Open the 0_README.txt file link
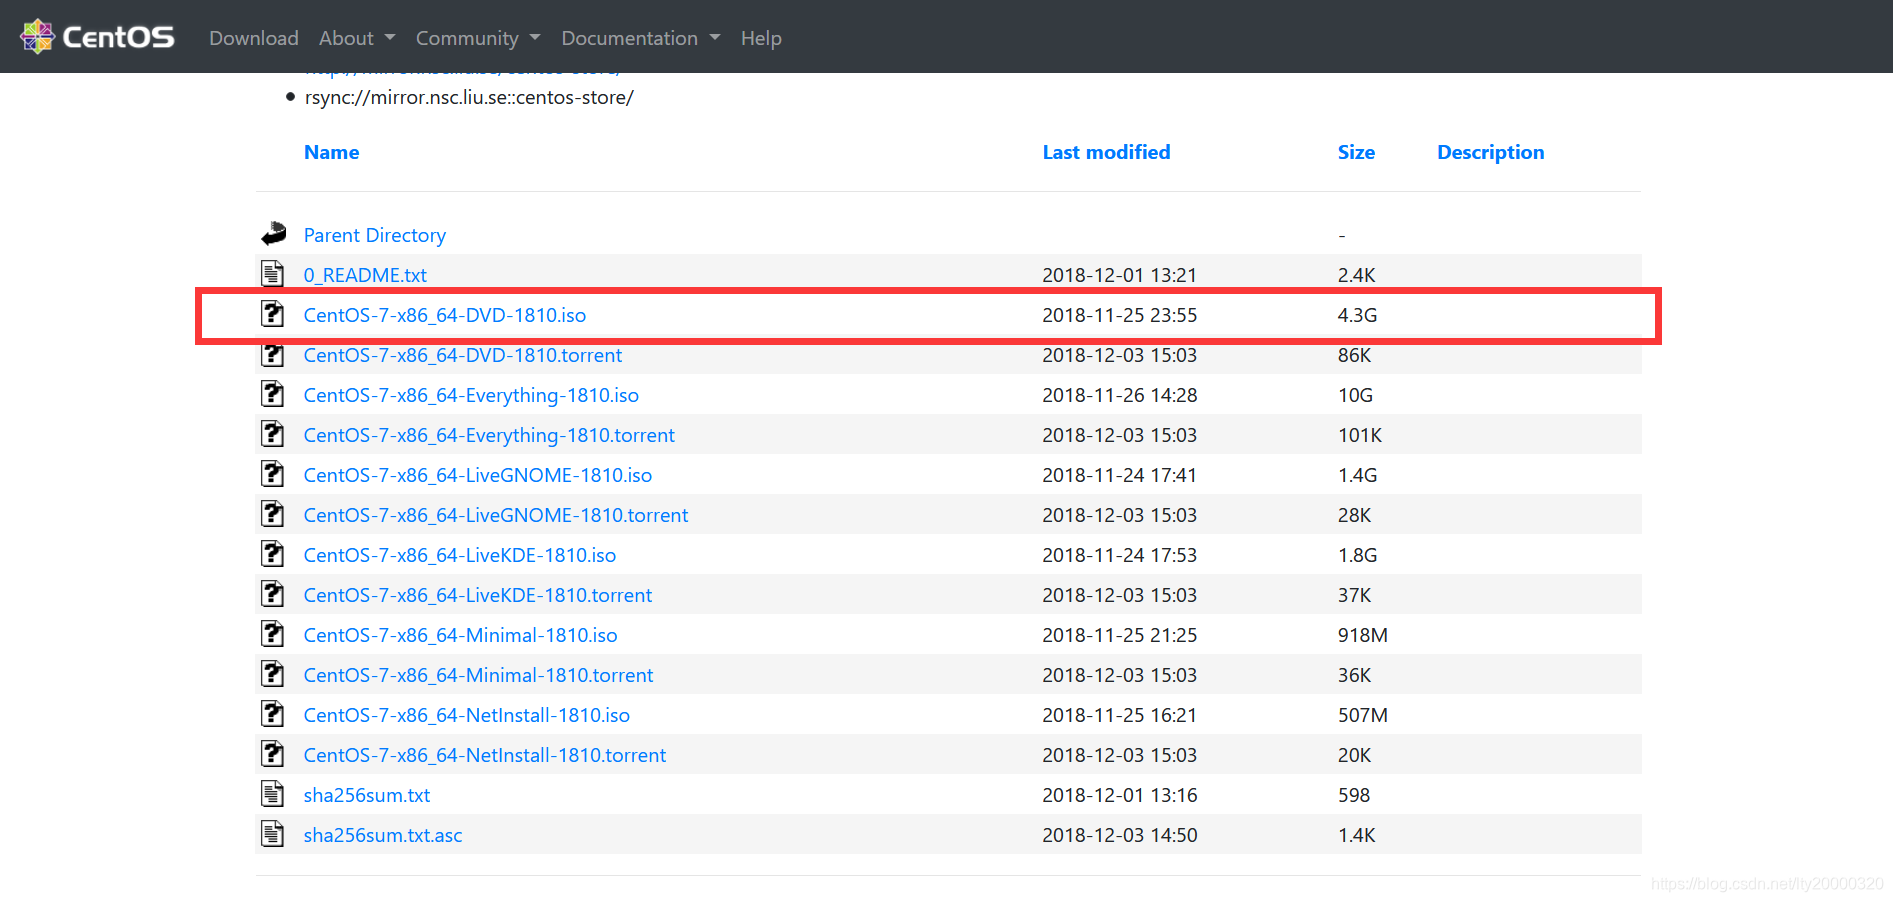The width and height of the screenshot is (1893, 902). (365, 275)
